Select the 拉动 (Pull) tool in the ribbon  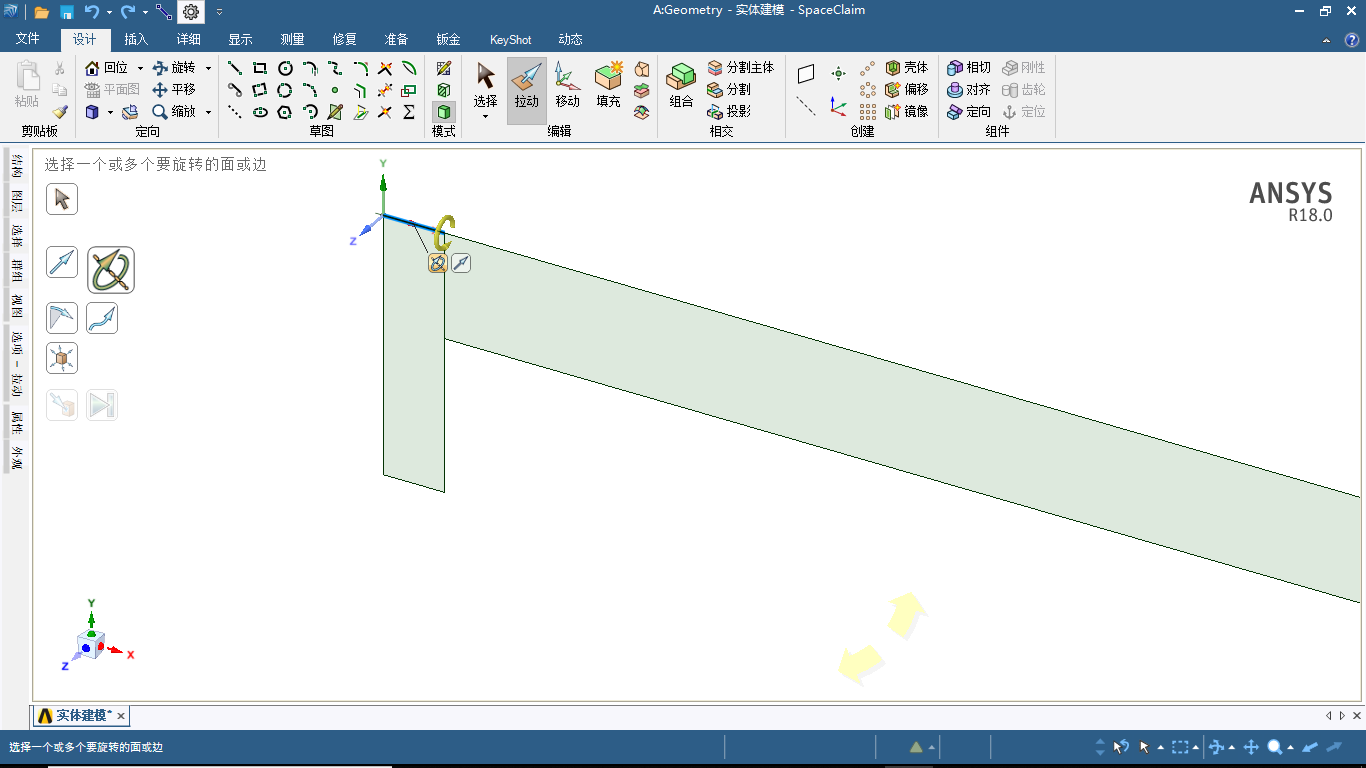(x=527, y=88)
